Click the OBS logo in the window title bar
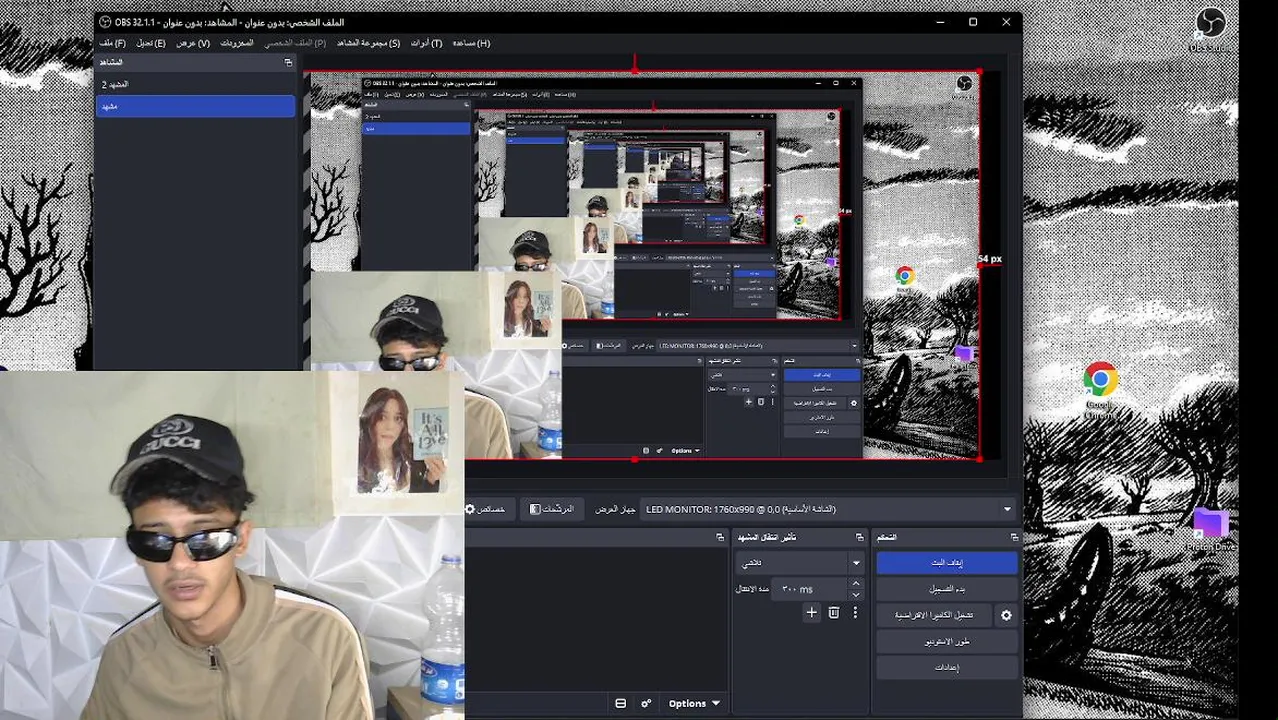 click(x=105, y=22)
